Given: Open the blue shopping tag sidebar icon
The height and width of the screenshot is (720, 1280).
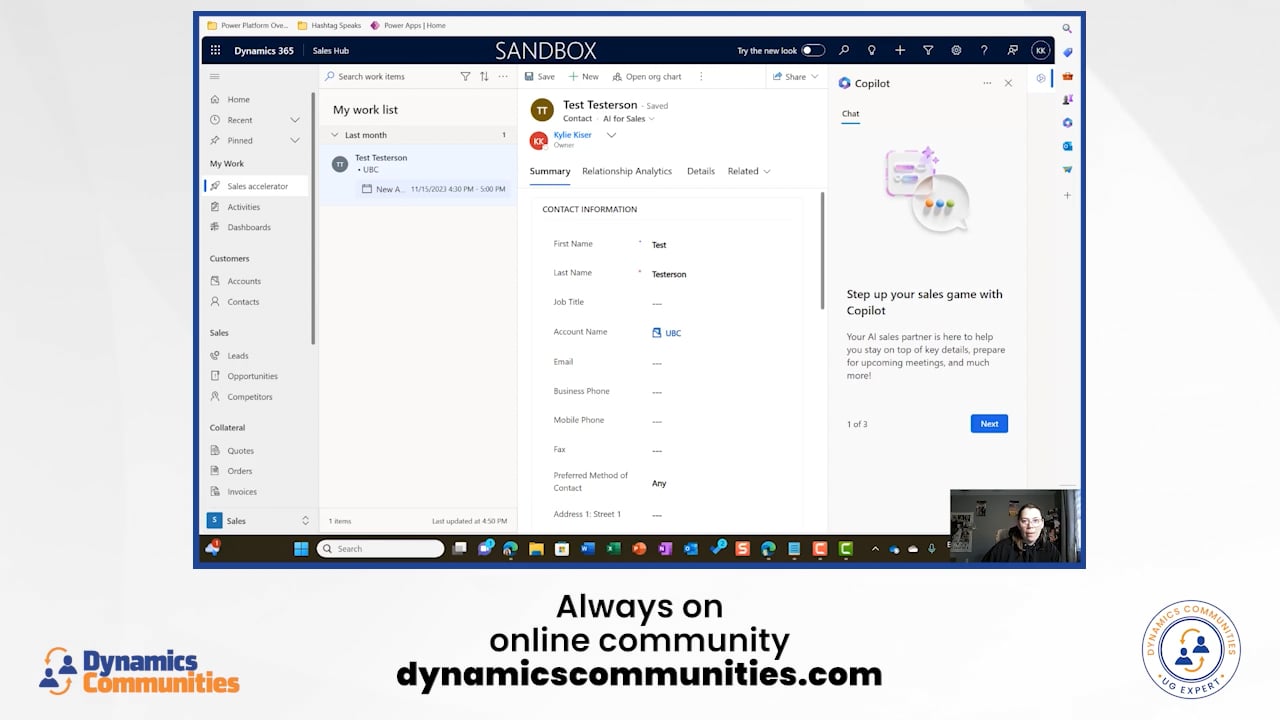Looking at the screenshot, I should [x=1067, y=52].
